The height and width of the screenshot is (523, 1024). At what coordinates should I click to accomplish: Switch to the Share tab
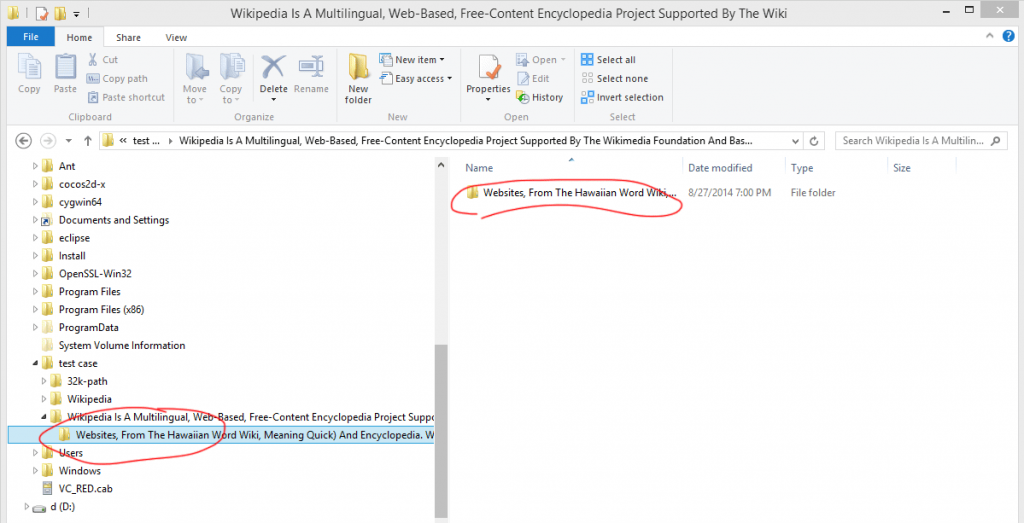click(128, 37)
